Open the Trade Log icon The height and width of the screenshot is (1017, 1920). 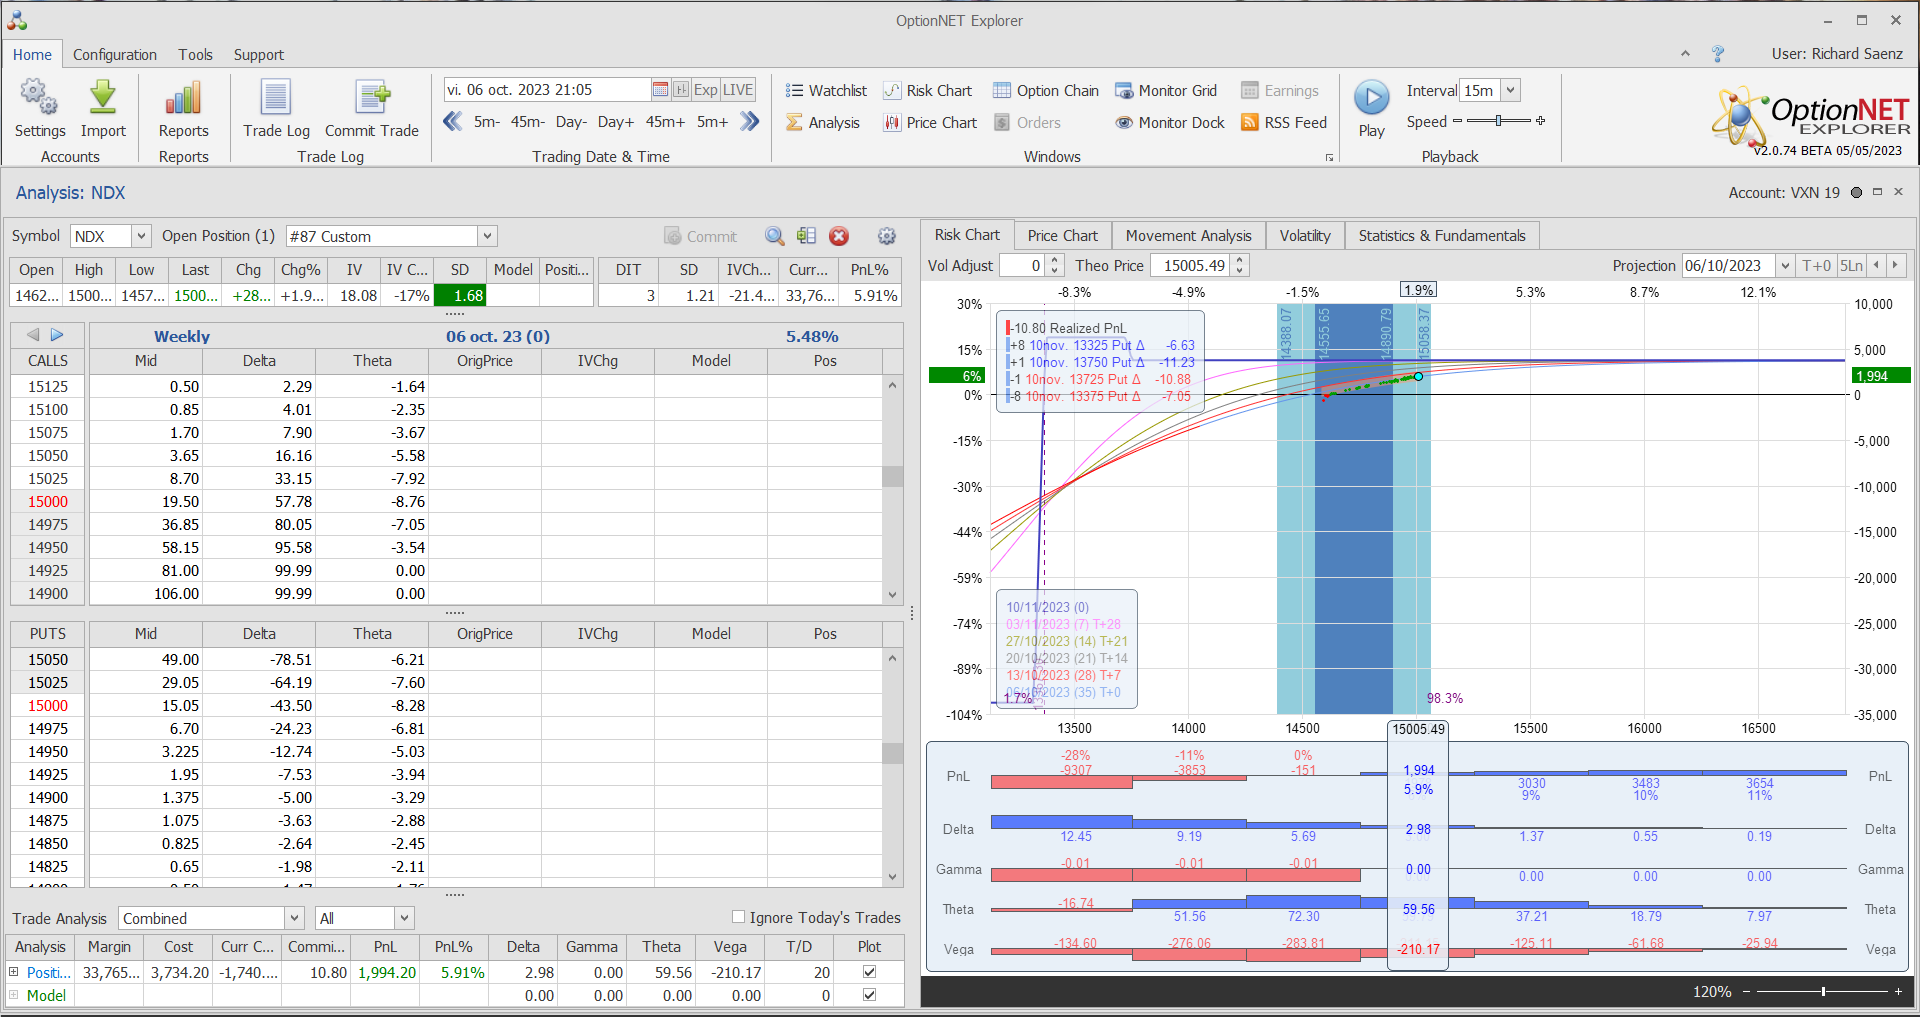click(276, 99)
